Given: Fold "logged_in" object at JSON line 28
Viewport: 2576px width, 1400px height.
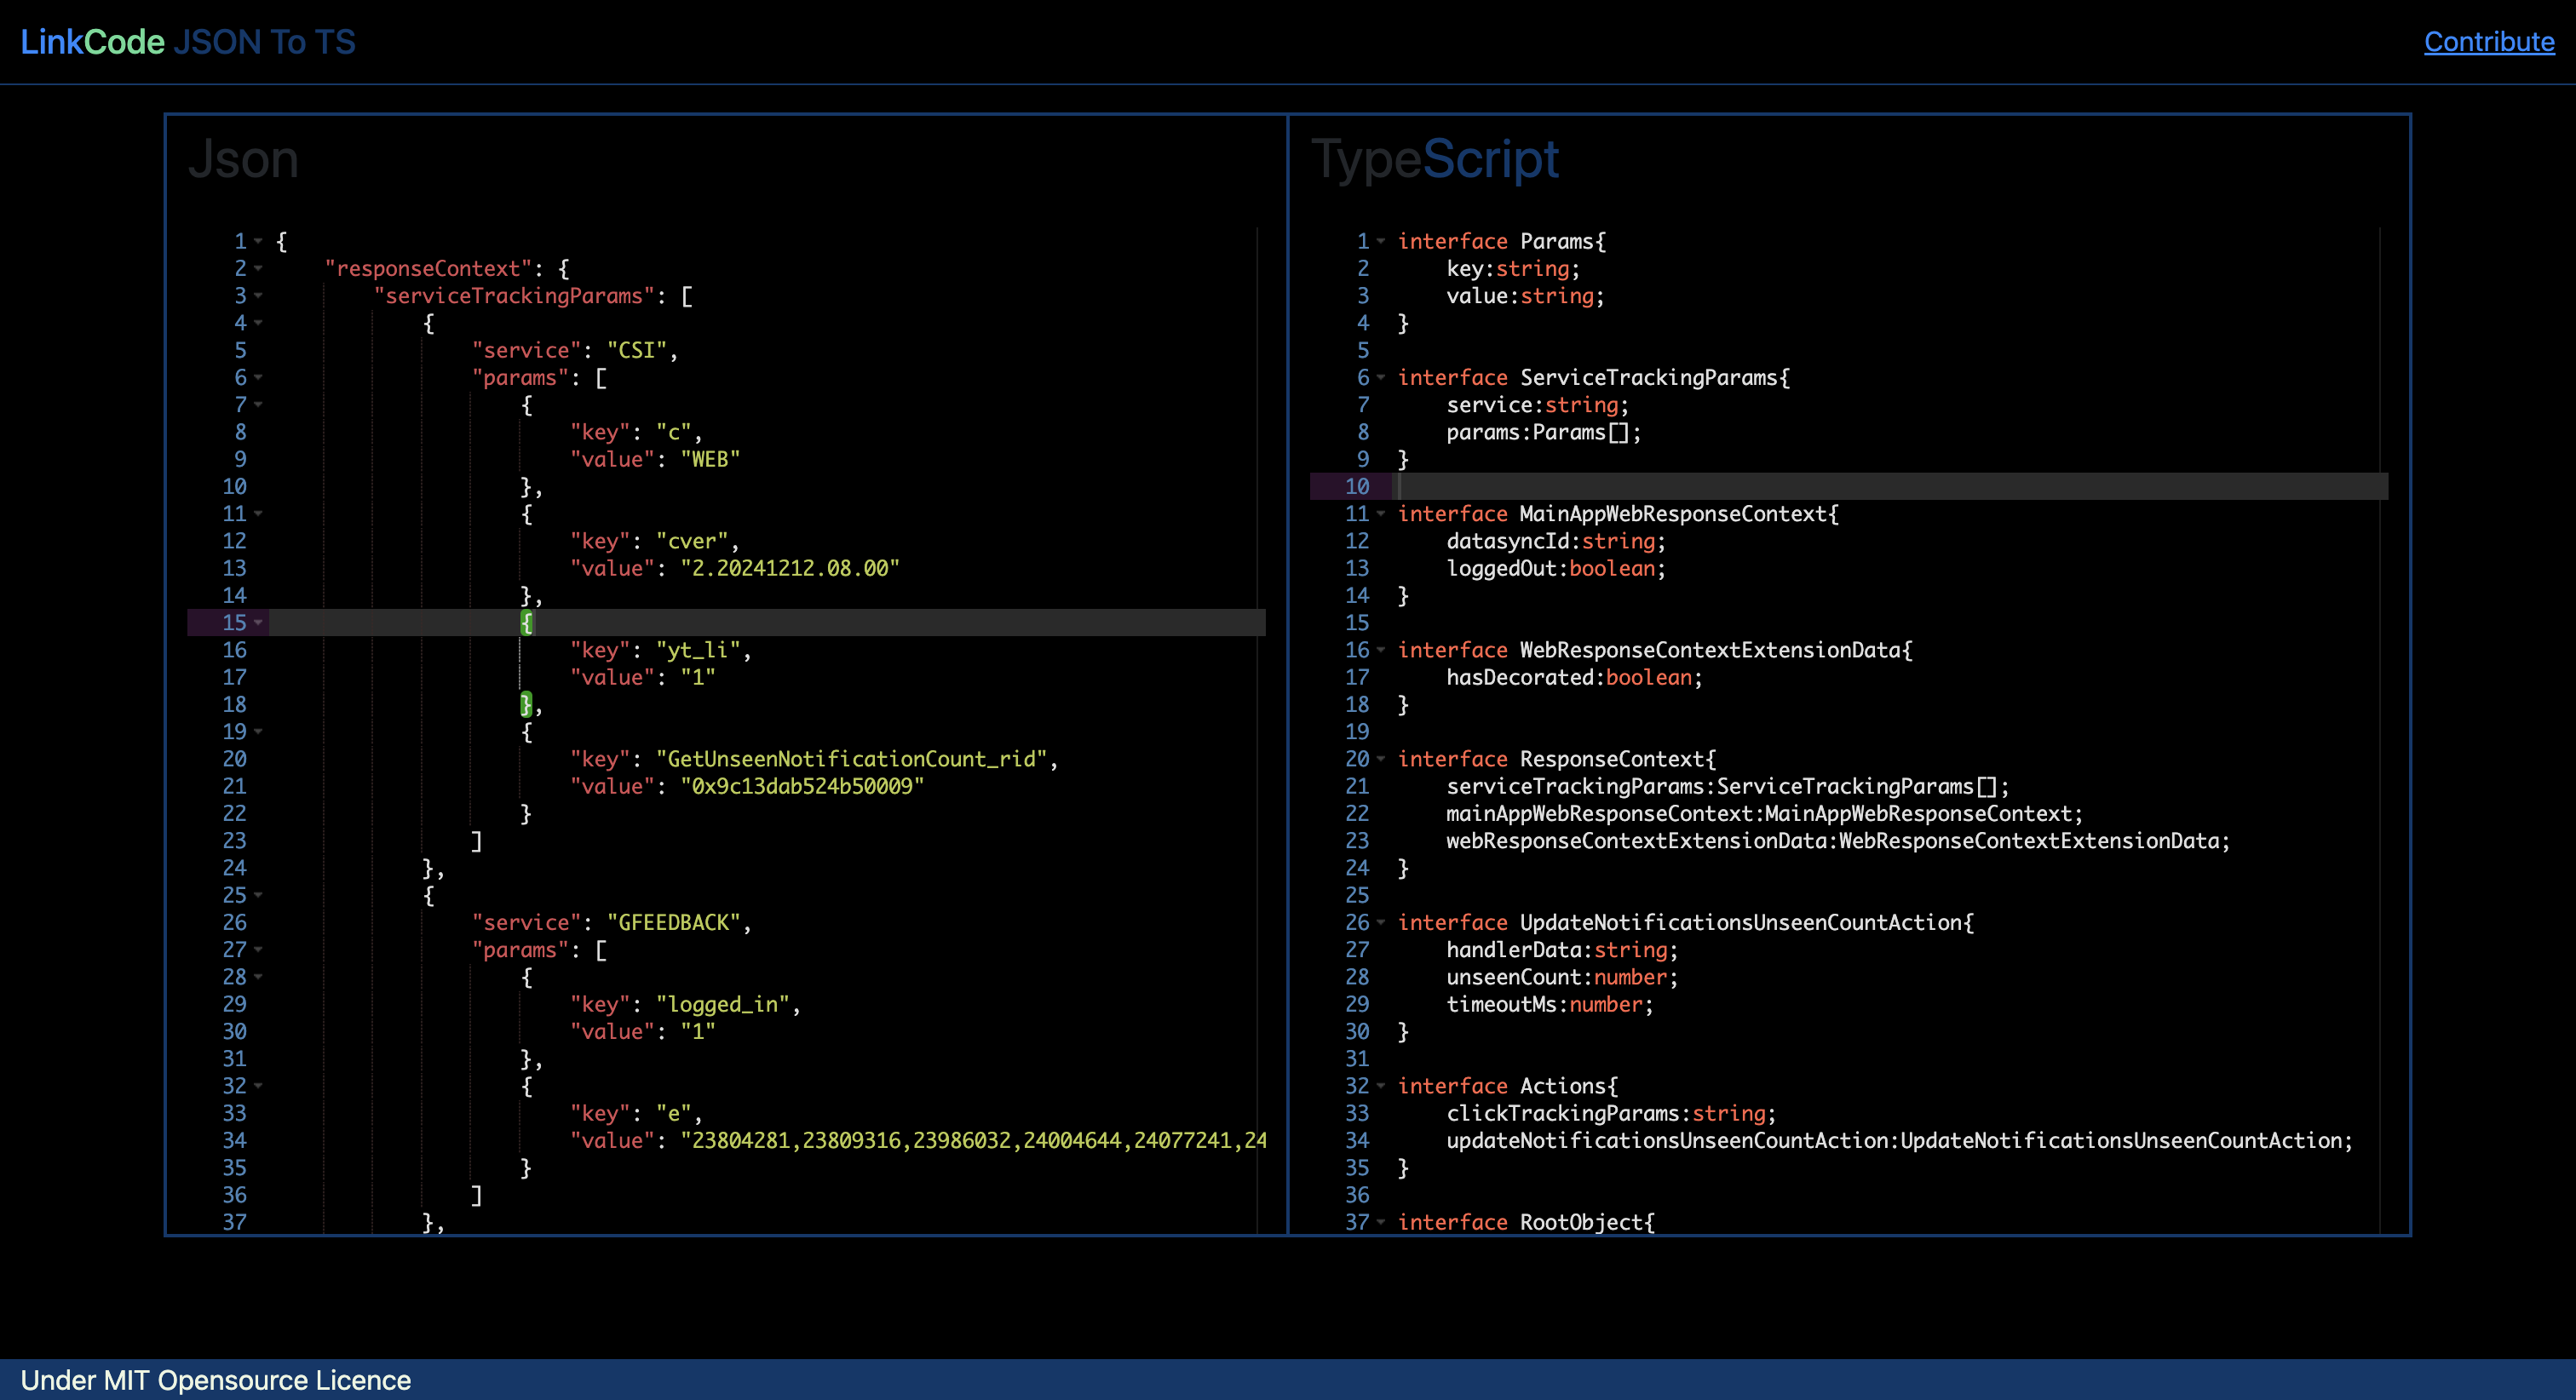Looking at the screenshot, I should click(259, 977).
